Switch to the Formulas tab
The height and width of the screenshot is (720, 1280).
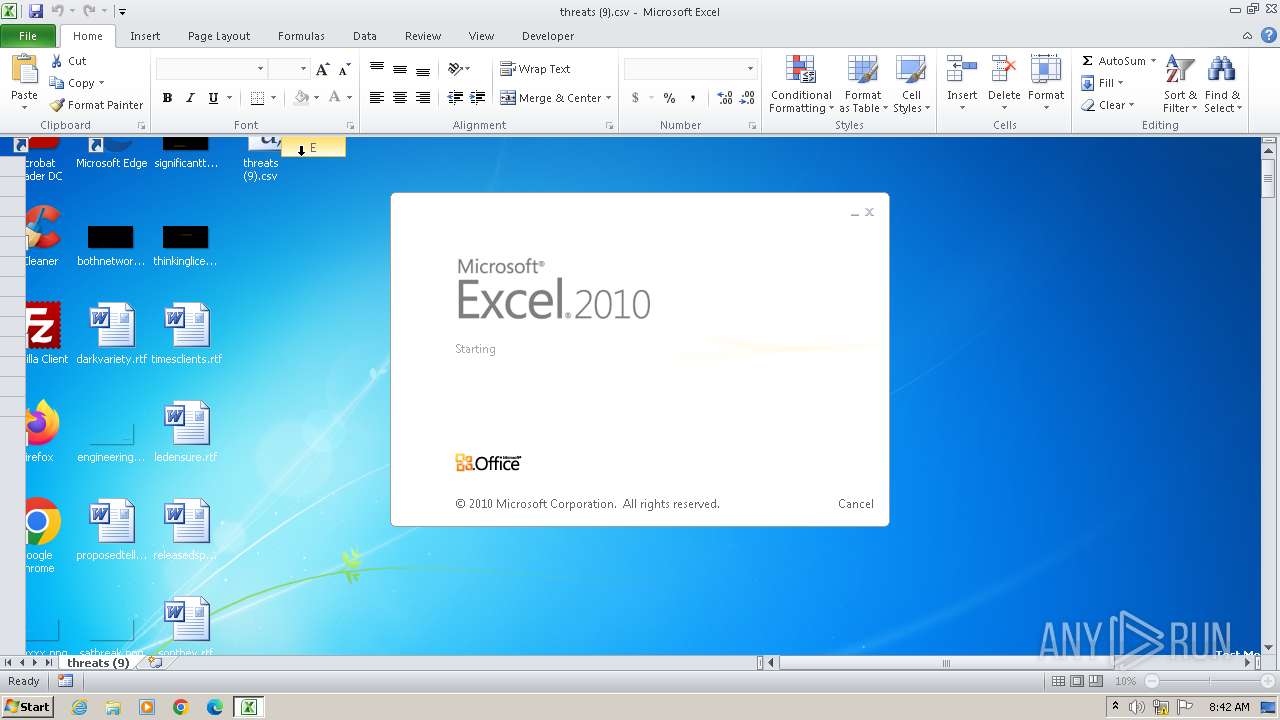(301, 36)
